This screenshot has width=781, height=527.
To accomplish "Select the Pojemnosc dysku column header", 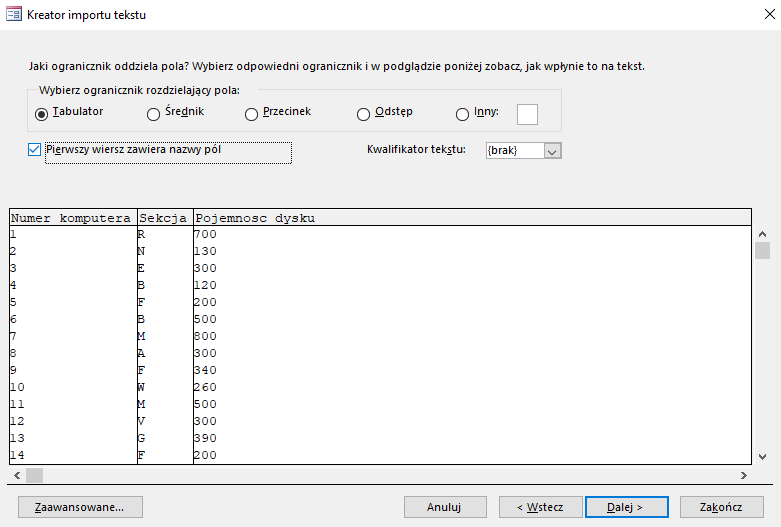I will tap(472, 218).
